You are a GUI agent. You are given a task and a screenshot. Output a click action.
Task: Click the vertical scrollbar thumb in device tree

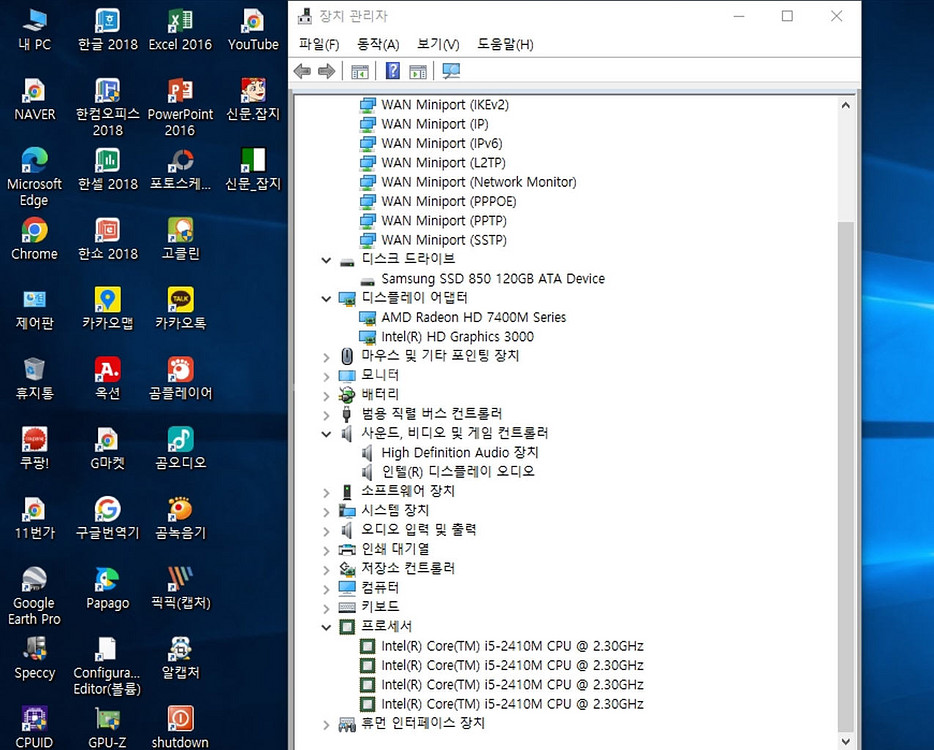845,476
